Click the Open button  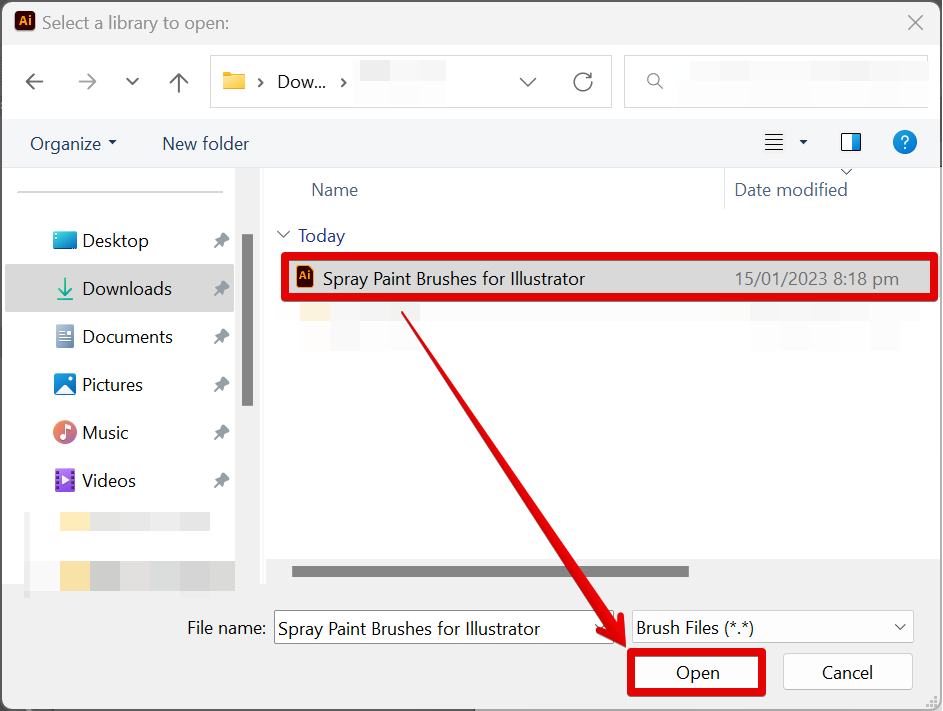(696, 672)
